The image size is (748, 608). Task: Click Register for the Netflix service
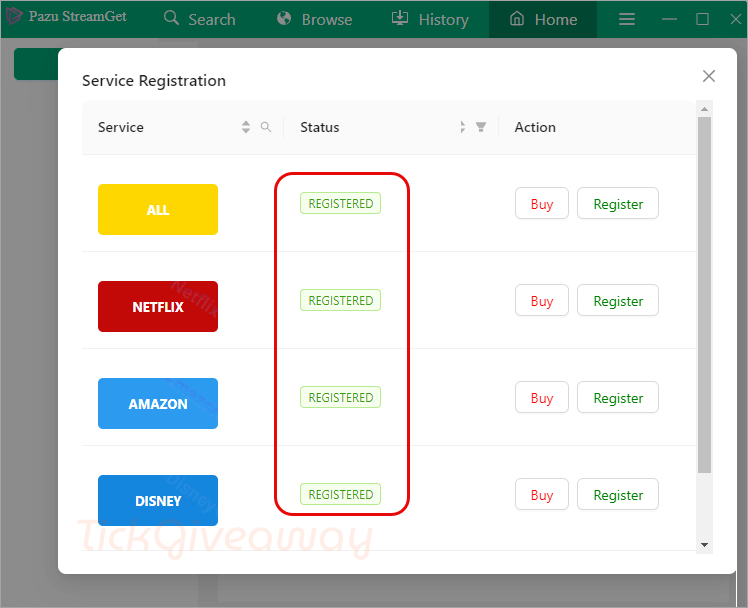point(618,300)
